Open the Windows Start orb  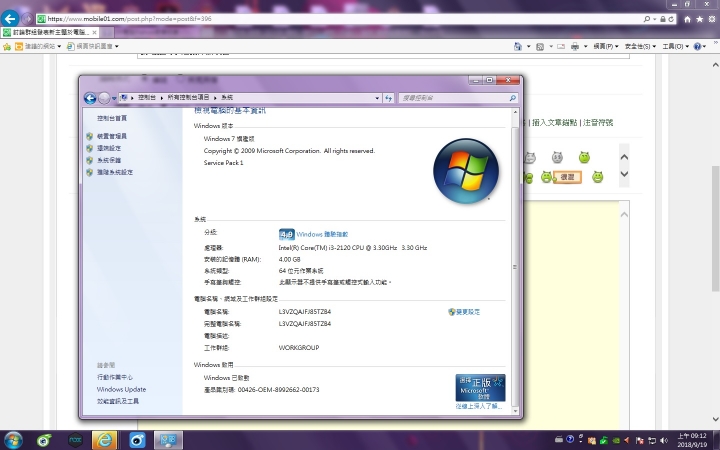coord(13,440)
